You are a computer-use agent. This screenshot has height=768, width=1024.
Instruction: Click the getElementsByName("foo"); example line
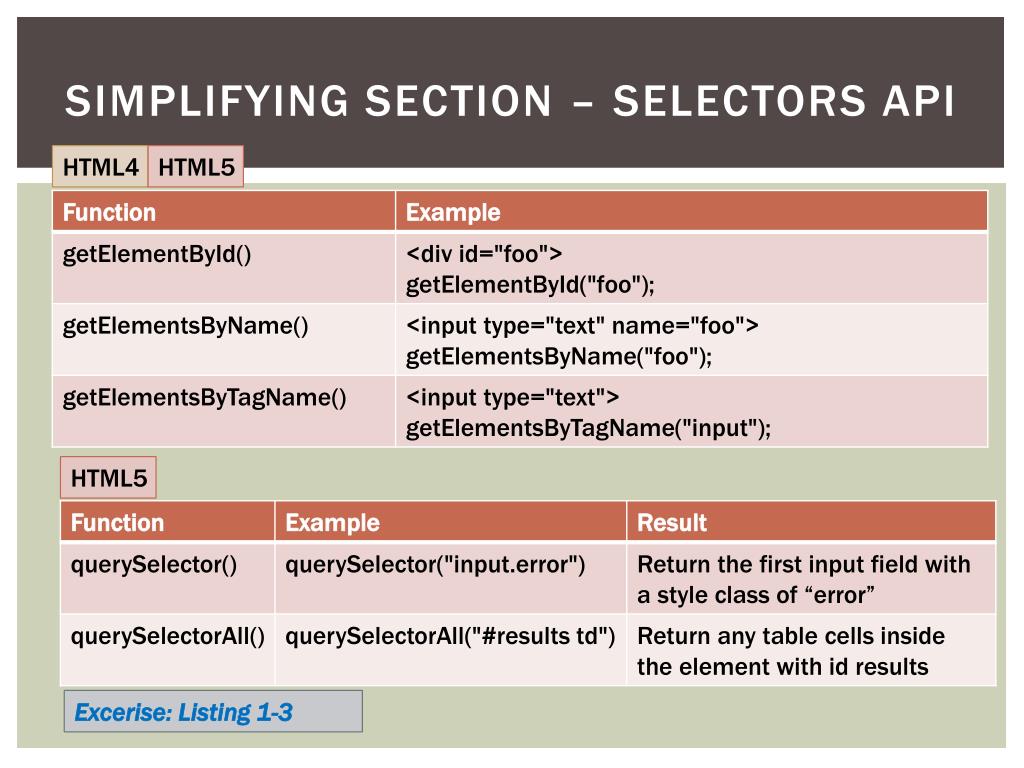(x=558, y=357)
